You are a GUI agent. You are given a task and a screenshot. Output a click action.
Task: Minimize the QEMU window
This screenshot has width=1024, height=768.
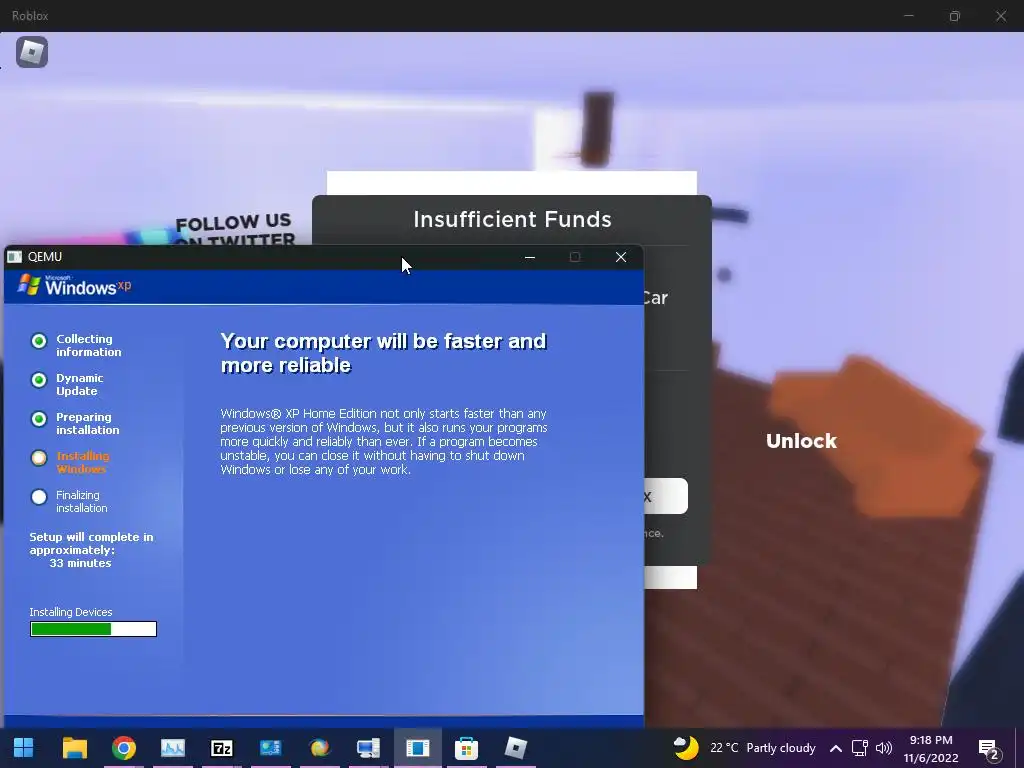(x=530, y=257)
